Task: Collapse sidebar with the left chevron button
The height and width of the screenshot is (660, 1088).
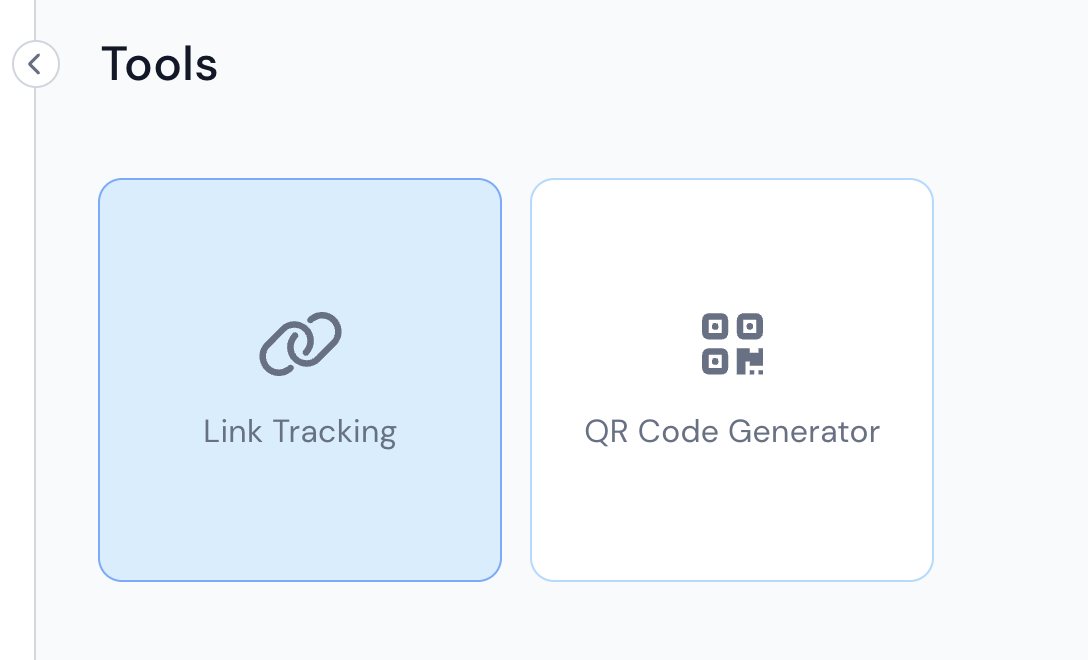Action: click(x=36, y=64)
